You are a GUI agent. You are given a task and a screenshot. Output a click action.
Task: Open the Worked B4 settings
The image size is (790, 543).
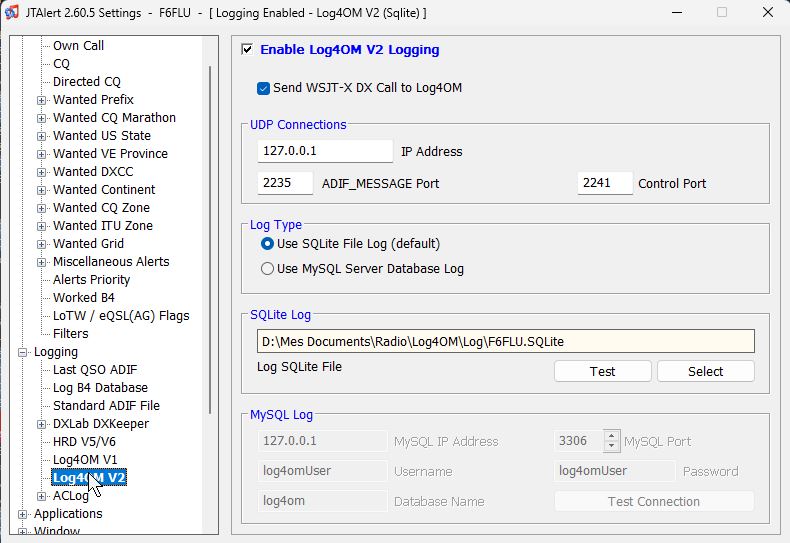84,298
